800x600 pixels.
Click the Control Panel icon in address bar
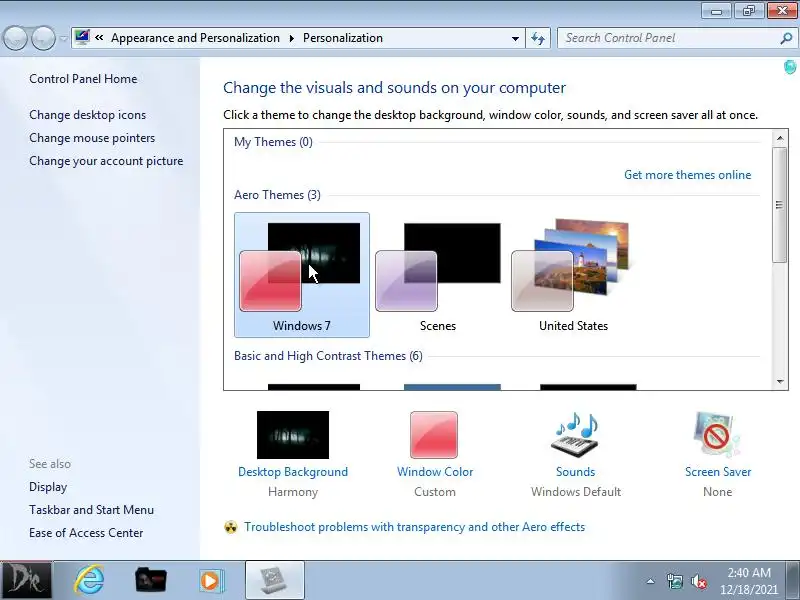pyautogui.click(x=82, y=37)
